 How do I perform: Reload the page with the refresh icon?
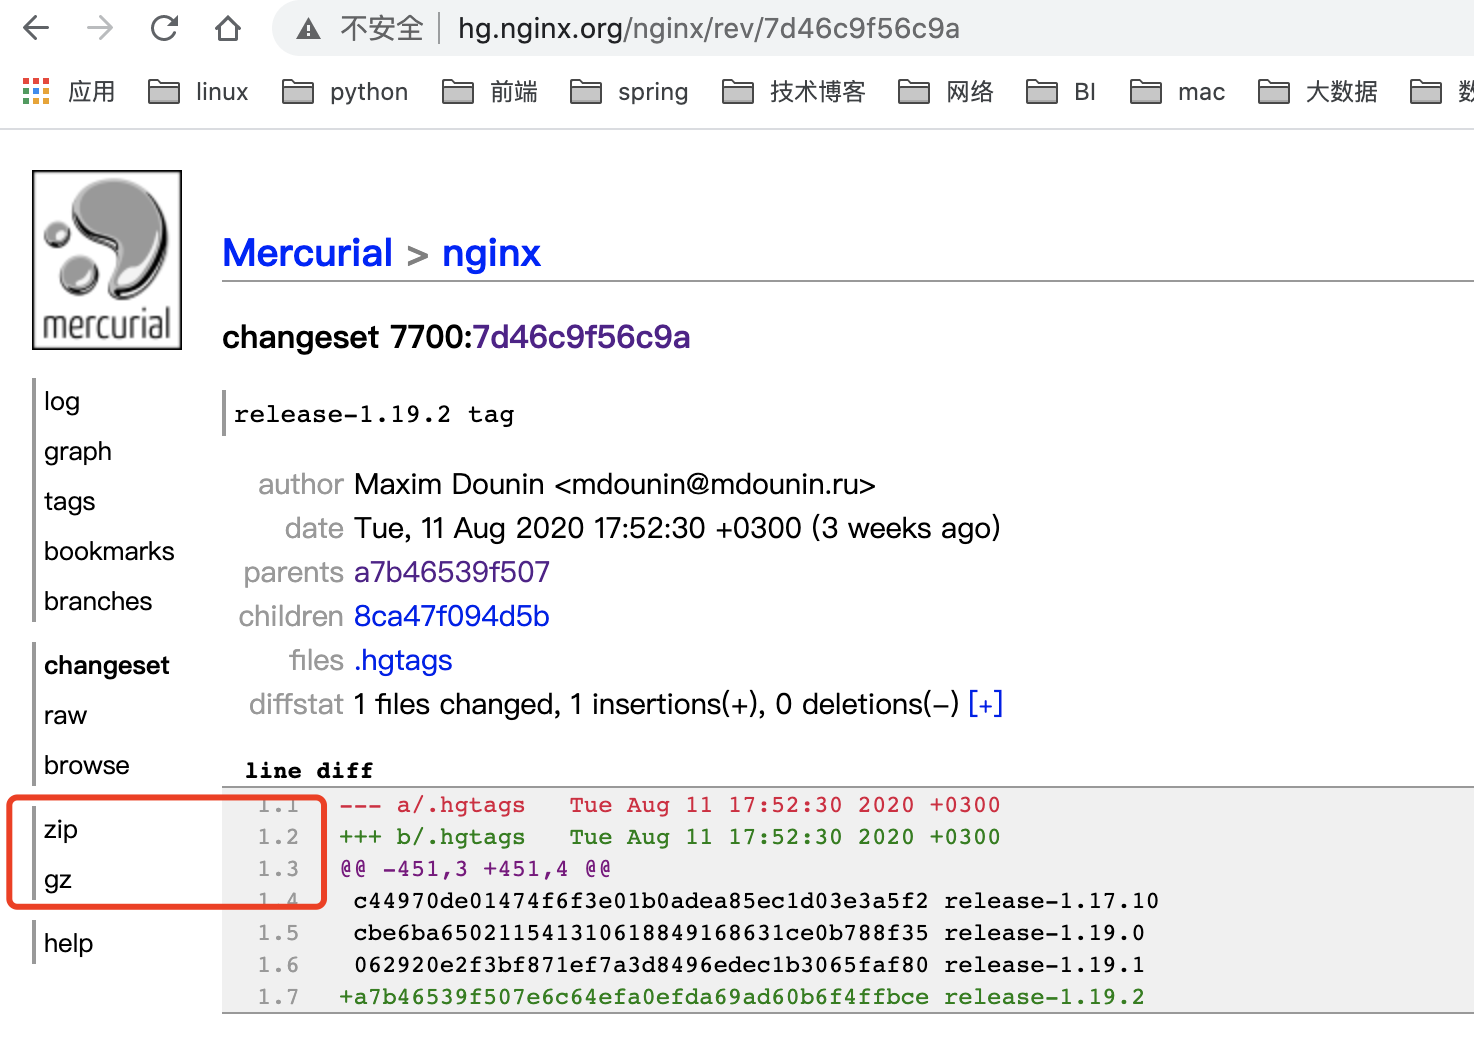click(x=164, y=28)
